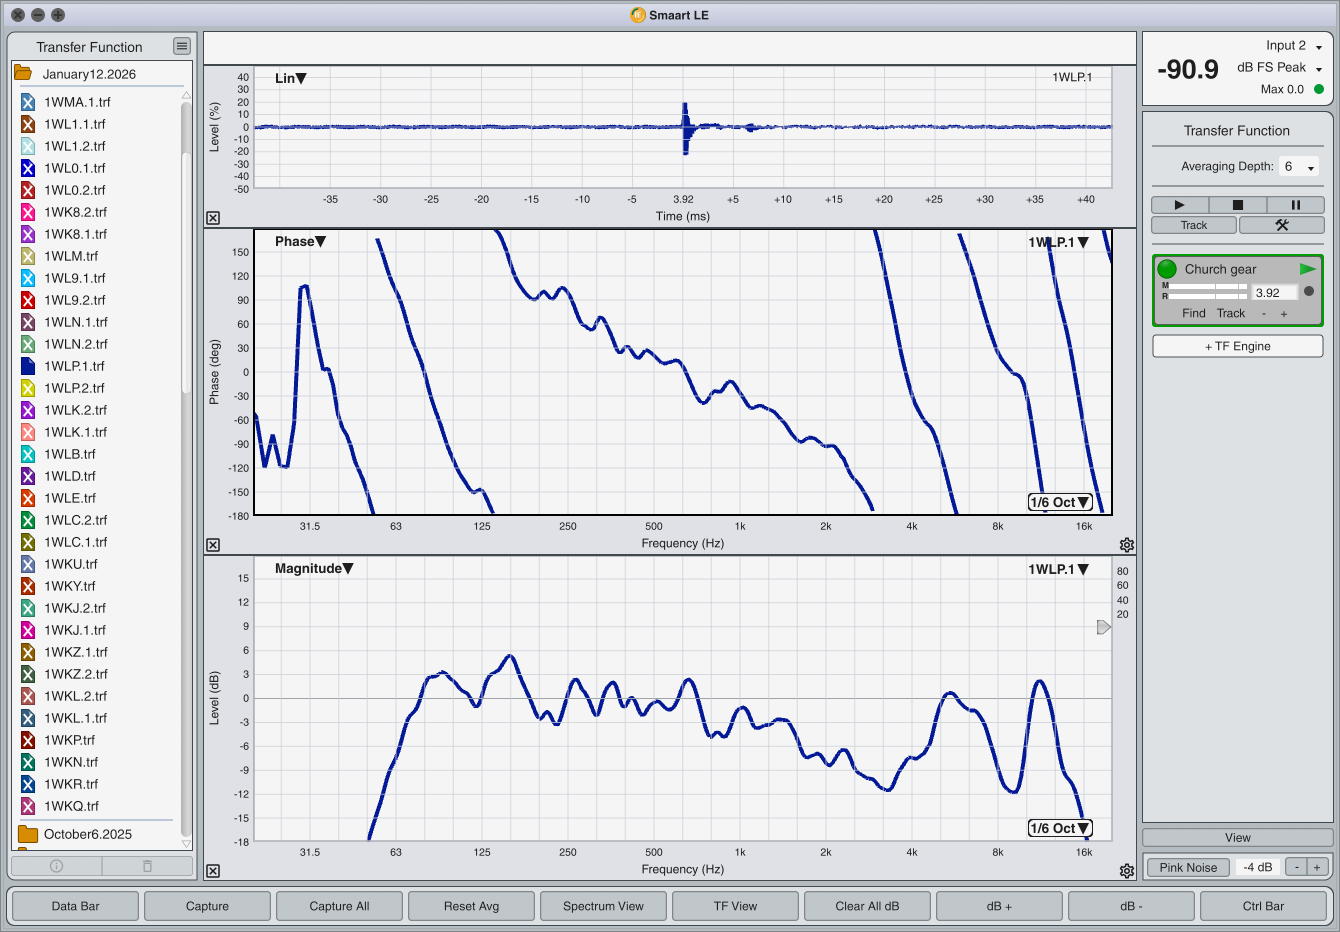Select the 1WLC.2.trf trace file
This screenshot has width=1340, height=932.
[x=75, y=520]
